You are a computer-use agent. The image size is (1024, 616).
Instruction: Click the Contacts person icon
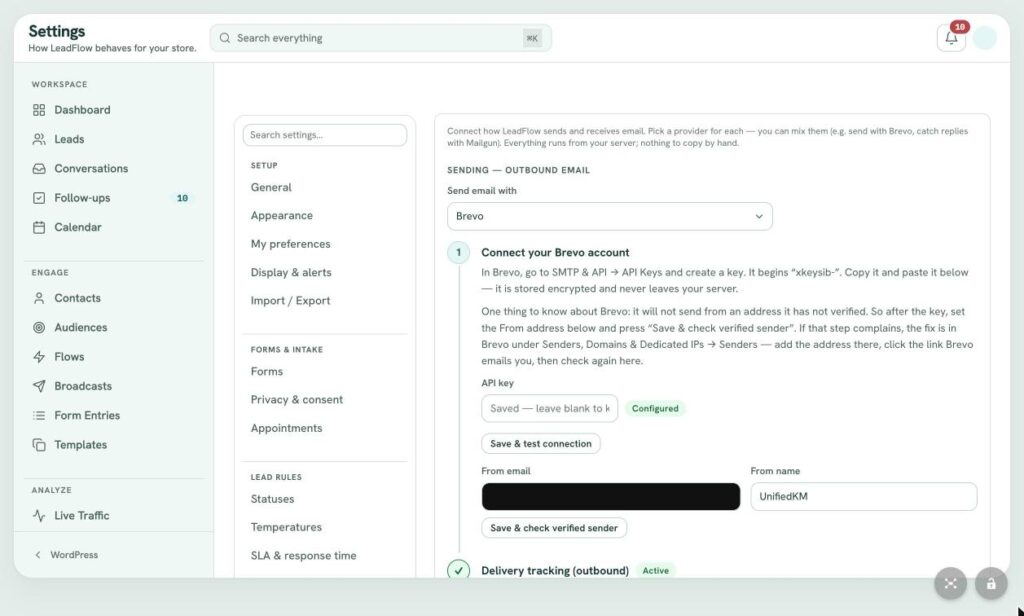tap(39, 298)
